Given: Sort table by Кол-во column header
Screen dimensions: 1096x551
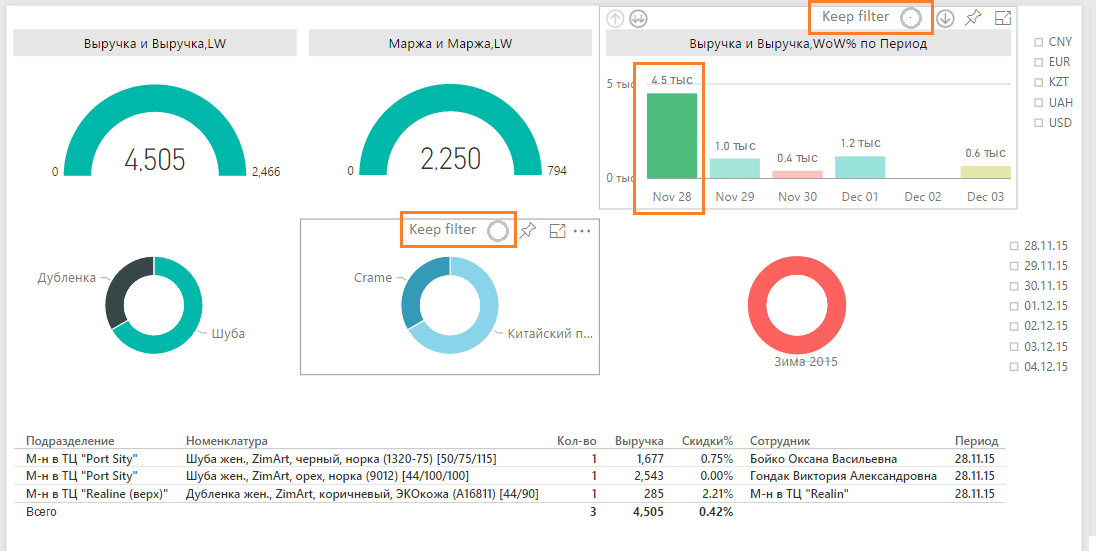Looking at the screenshot, I should pyautogui.click(x=577, y=441).
